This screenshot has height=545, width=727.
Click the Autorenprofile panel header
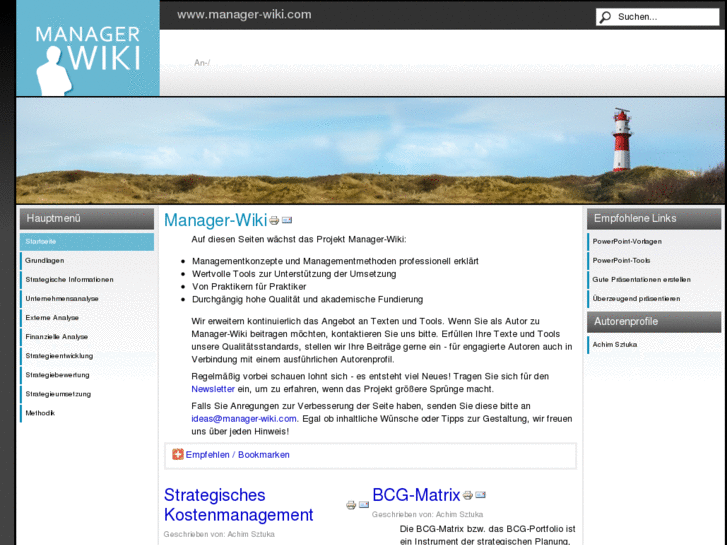tap(654, 322)
